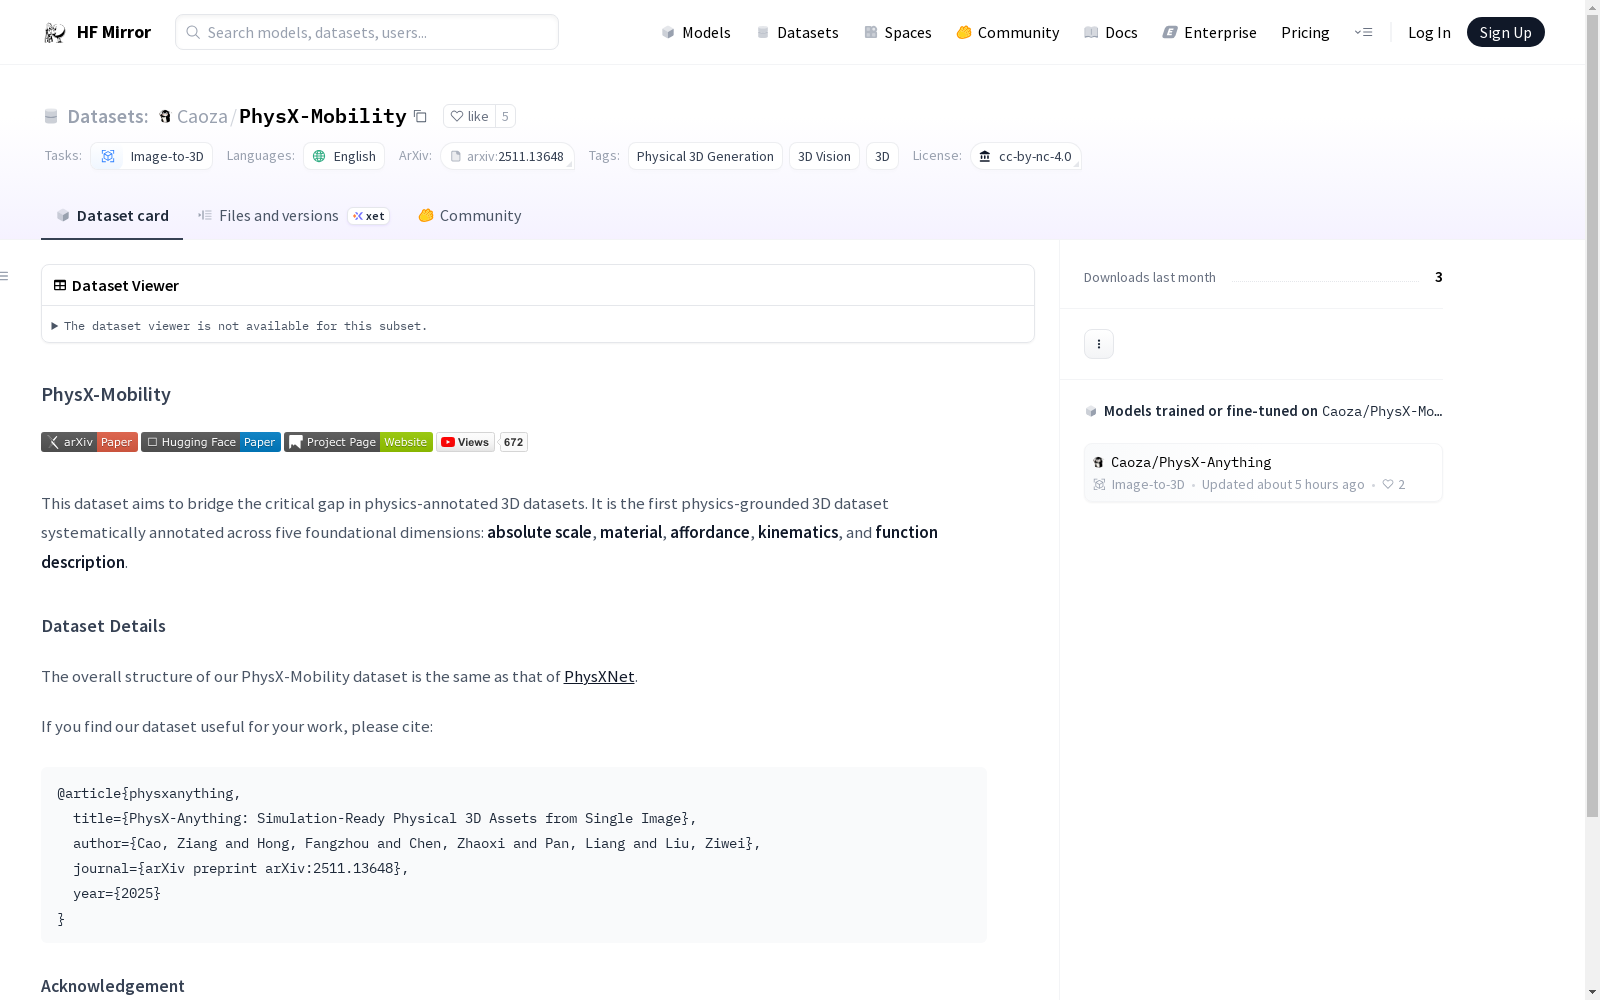Click the Downloads last month label

[x=1150, y=277]
